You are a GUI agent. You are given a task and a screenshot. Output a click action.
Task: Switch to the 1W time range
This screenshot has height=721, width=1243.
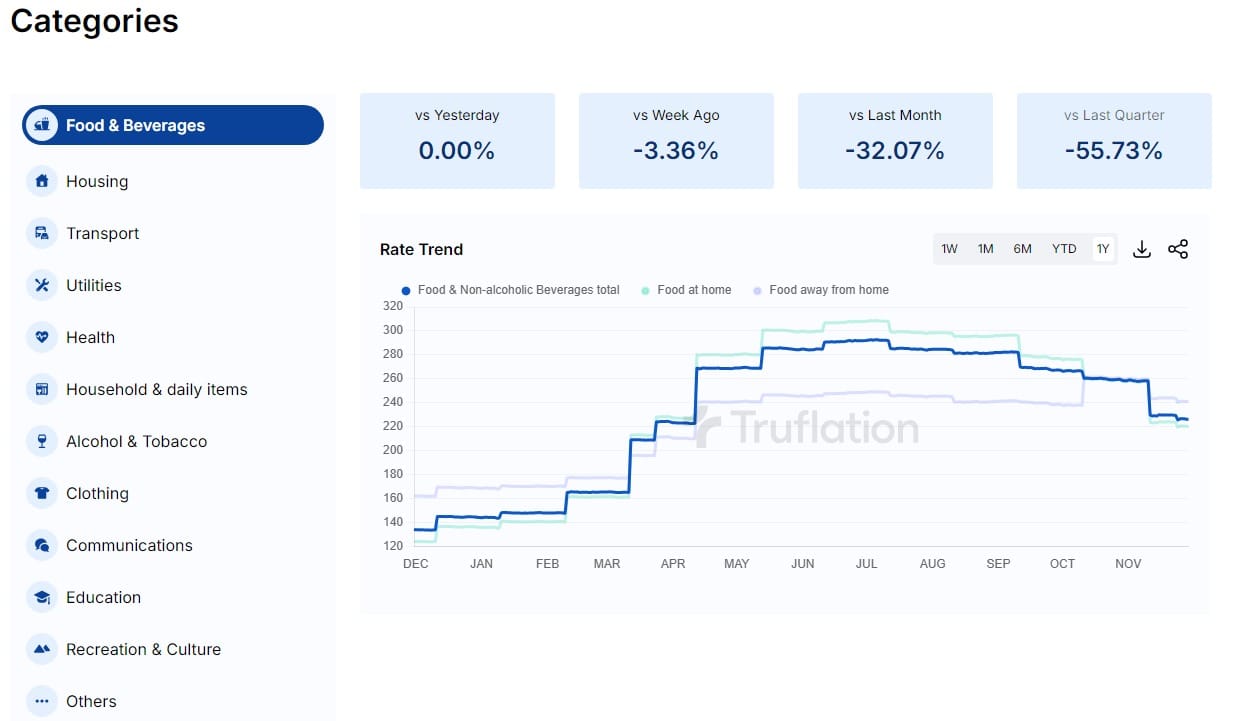click(x=949, y=248)
